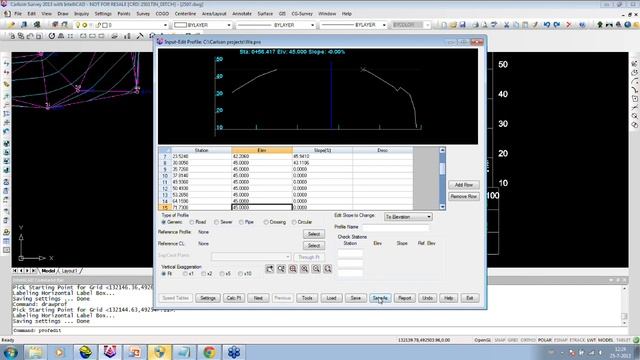Screen dimensions: 640x360
Task: Click the Open file folder icon
Action: pos(453,25)
